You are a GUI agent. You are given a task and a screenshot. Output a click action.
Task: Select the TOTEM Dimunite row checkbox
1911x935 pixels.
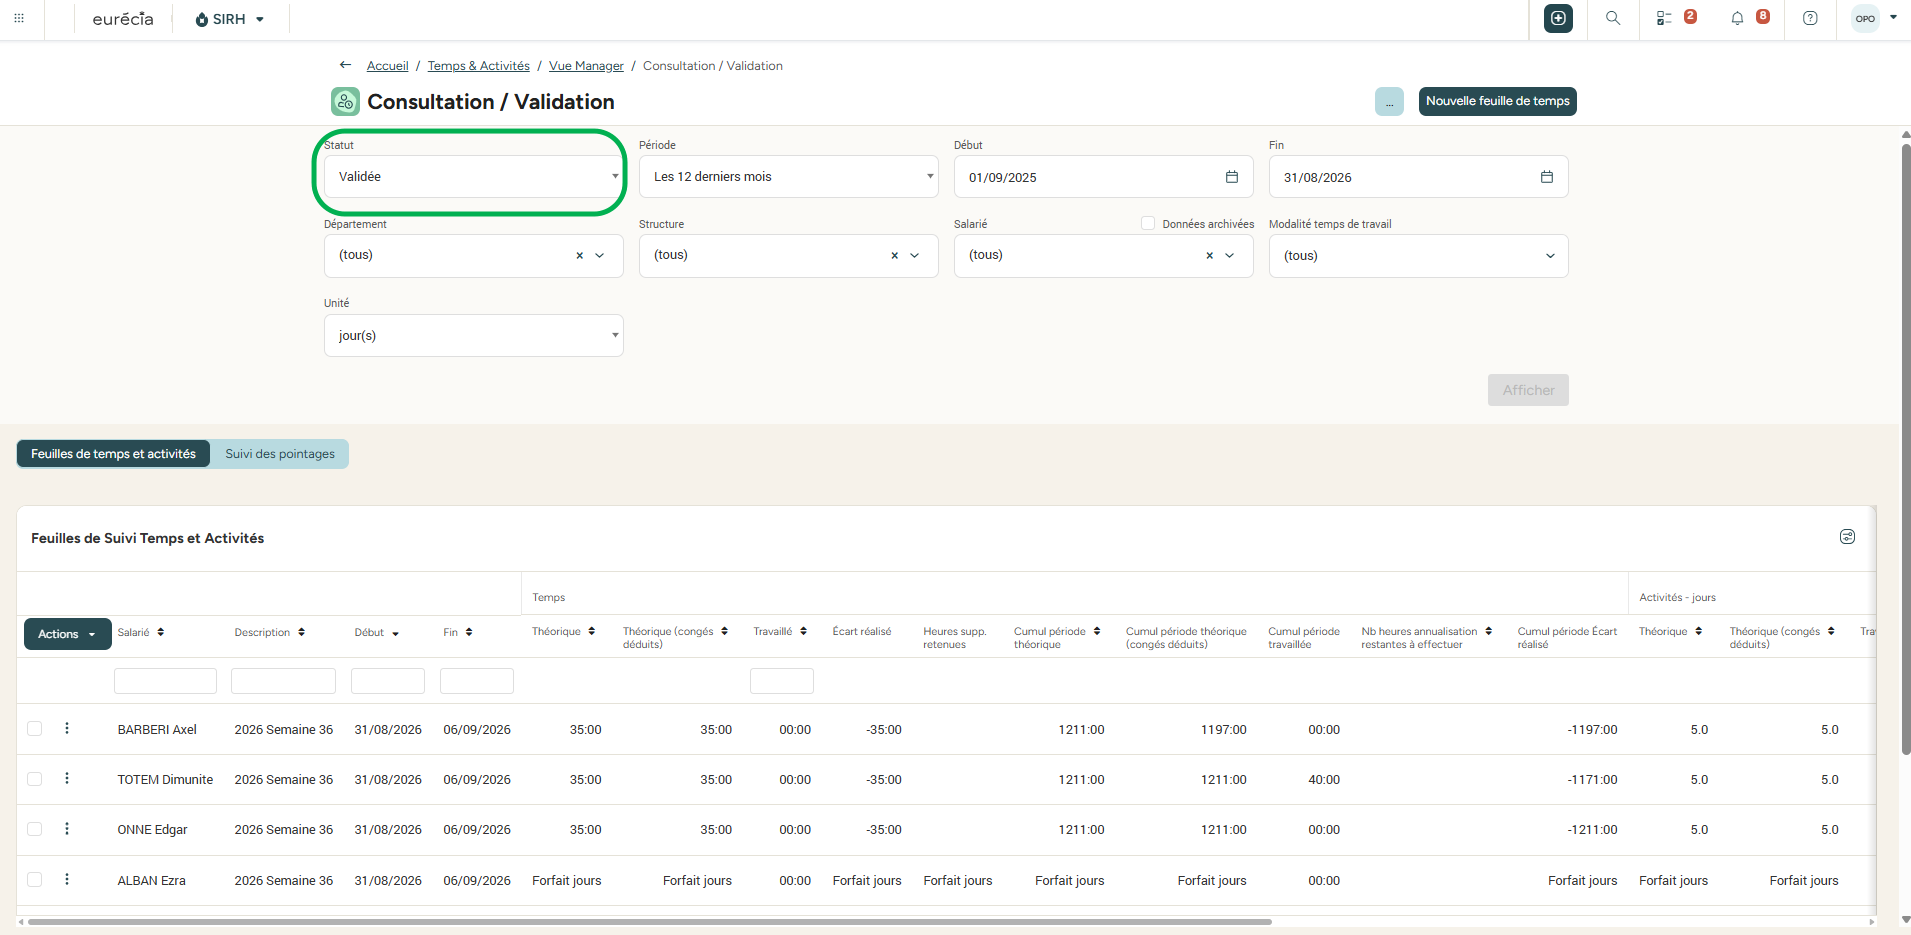35,779
